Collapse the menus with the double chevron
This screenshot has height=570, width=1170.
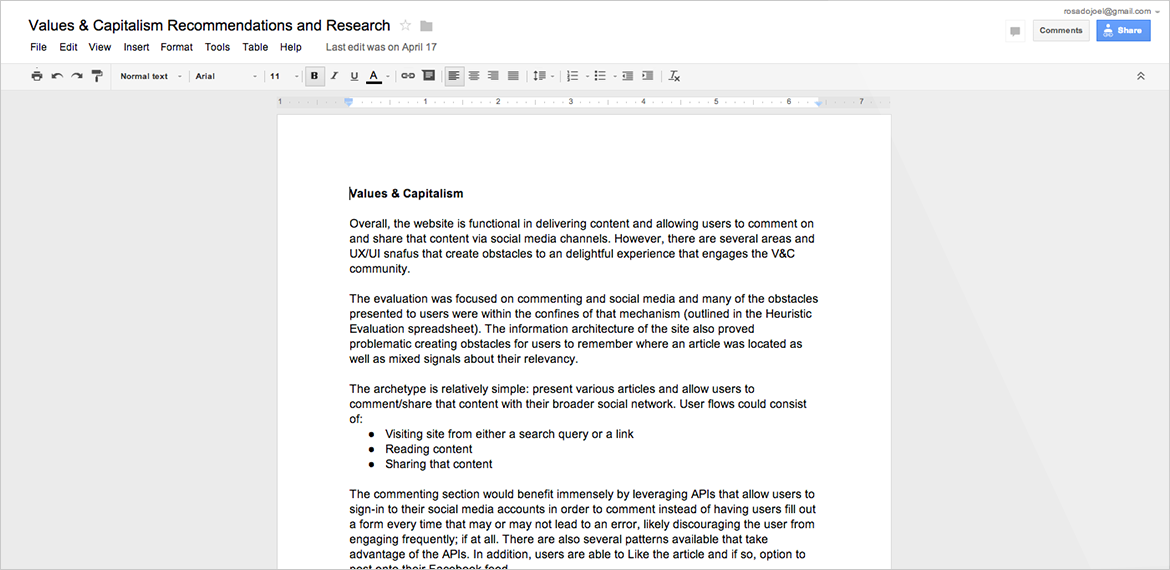click(x=1140, y=76)
